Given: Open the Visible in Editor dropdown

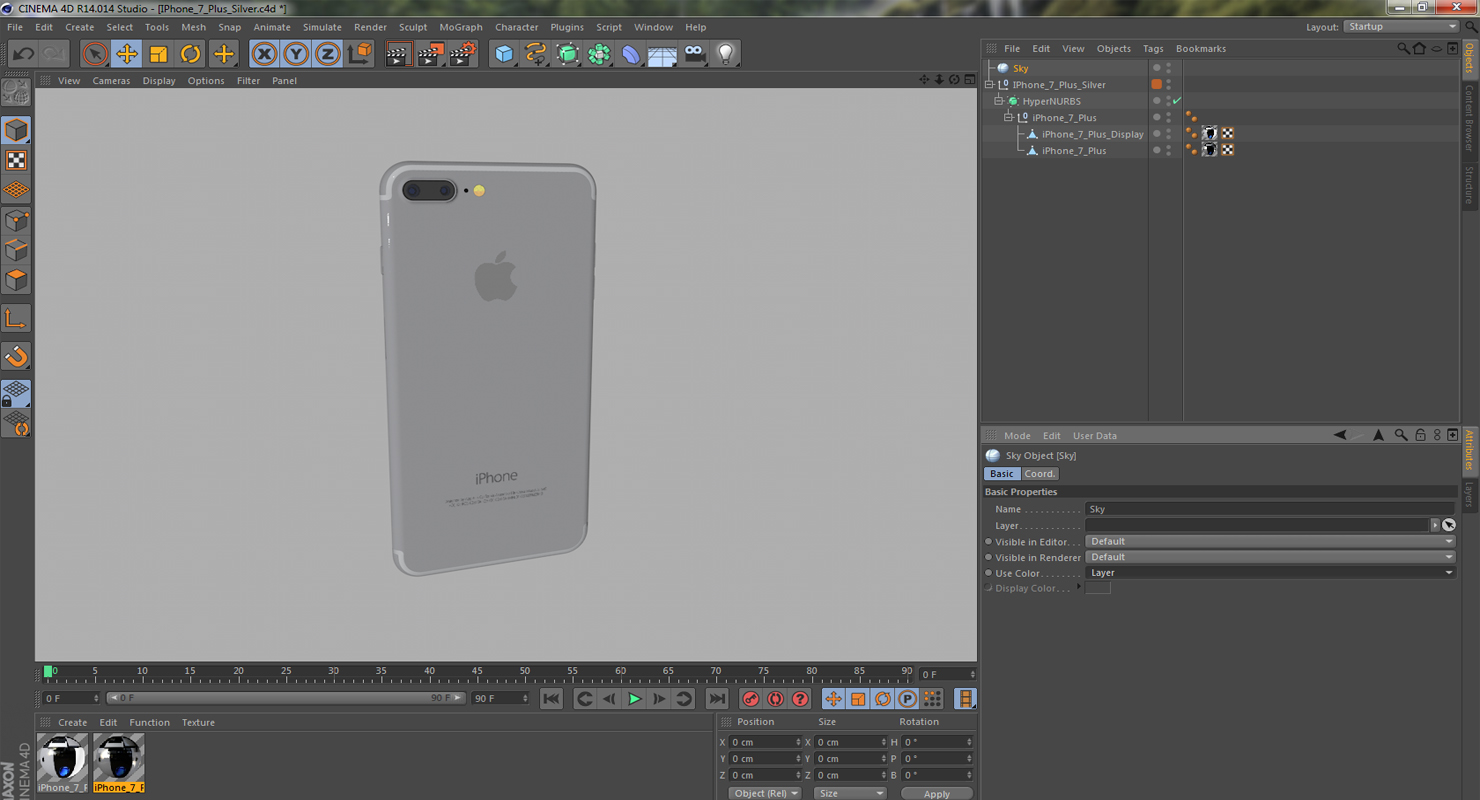Looking at the screenshot, I should pyautogui.click(x=1270, y=541).
